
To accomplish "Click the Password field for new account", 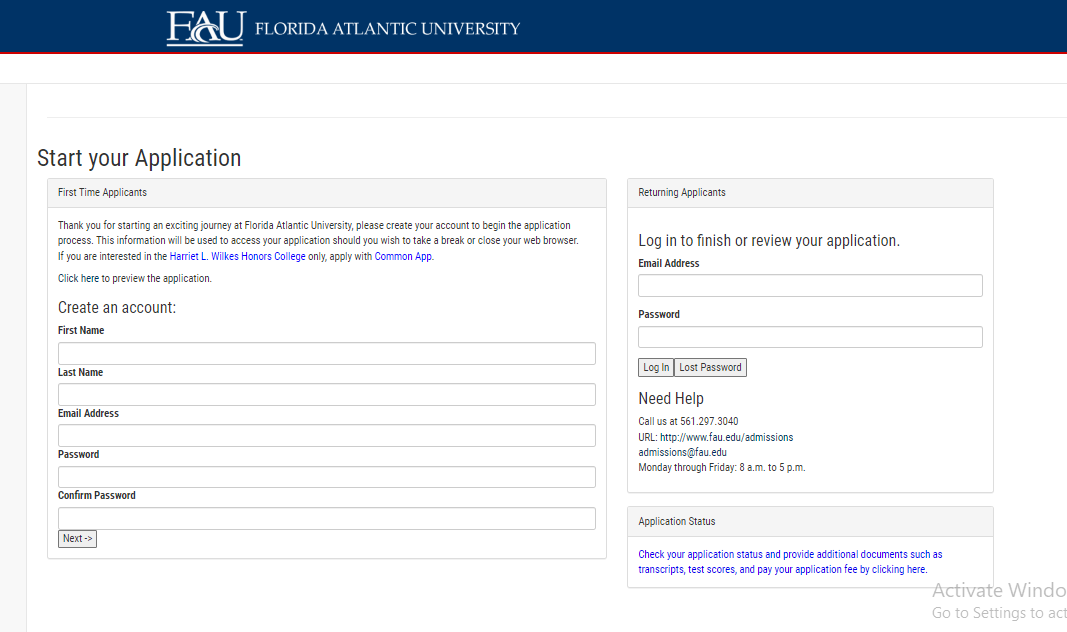I will point(326,476).
